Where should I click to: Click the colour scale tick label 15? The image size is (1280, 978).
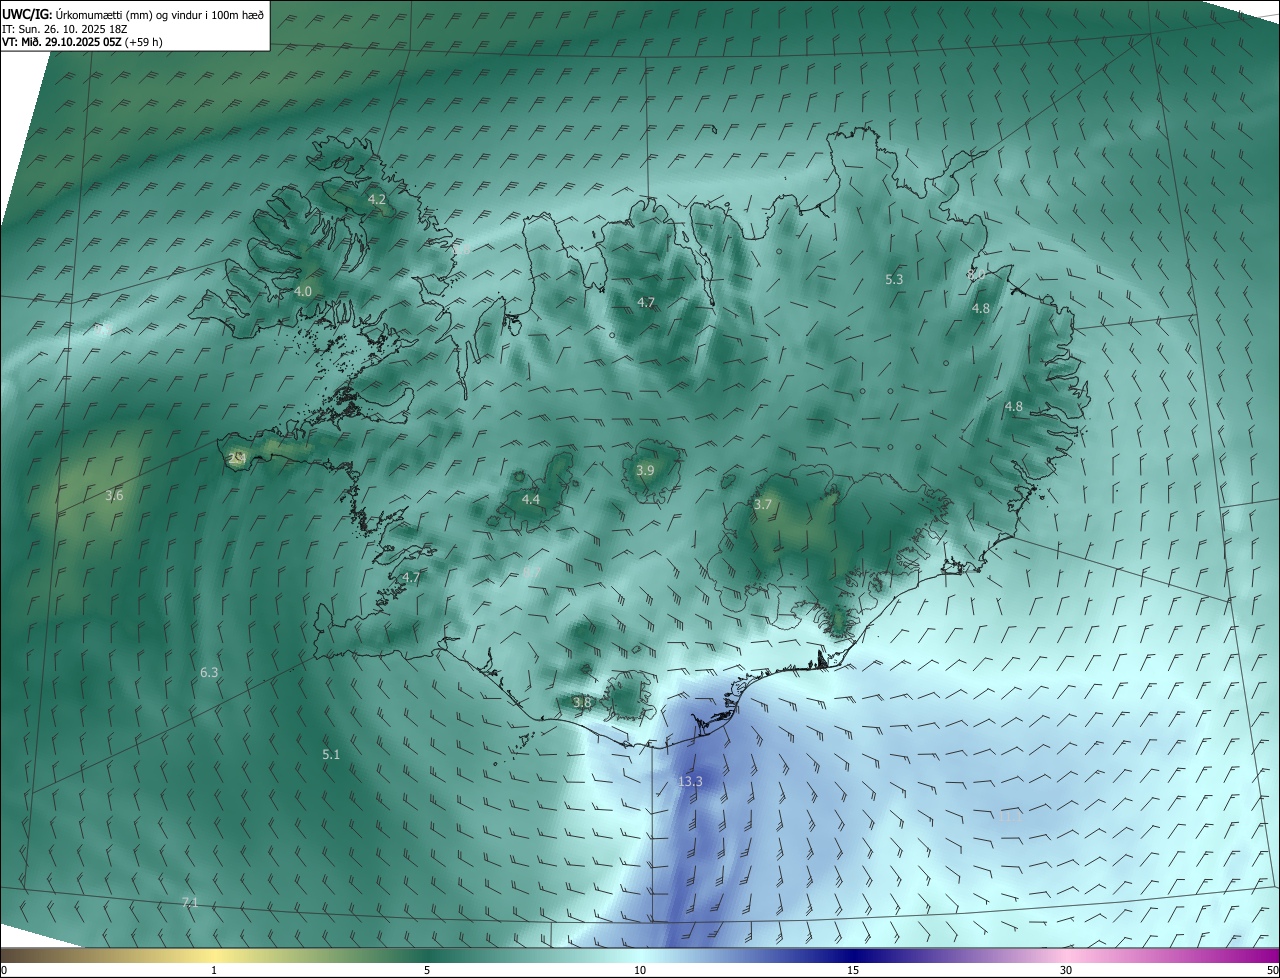click(853, 970)
